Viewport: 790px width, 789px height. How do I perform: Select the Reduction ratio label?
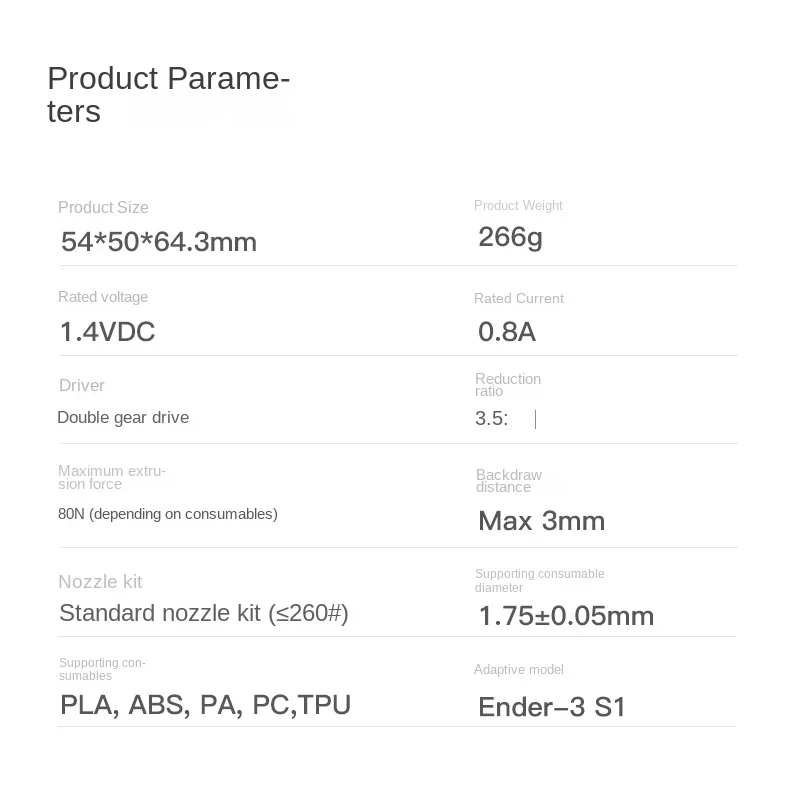[x=508, y=384]
